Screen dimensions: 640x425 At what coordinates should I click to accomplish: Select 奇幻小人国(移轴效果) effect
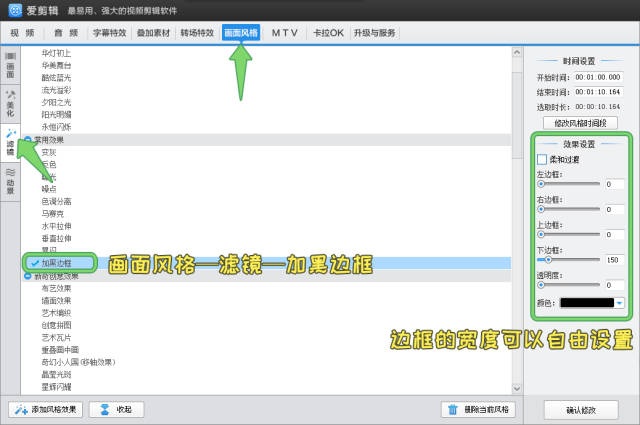click(x=78, y=362)
